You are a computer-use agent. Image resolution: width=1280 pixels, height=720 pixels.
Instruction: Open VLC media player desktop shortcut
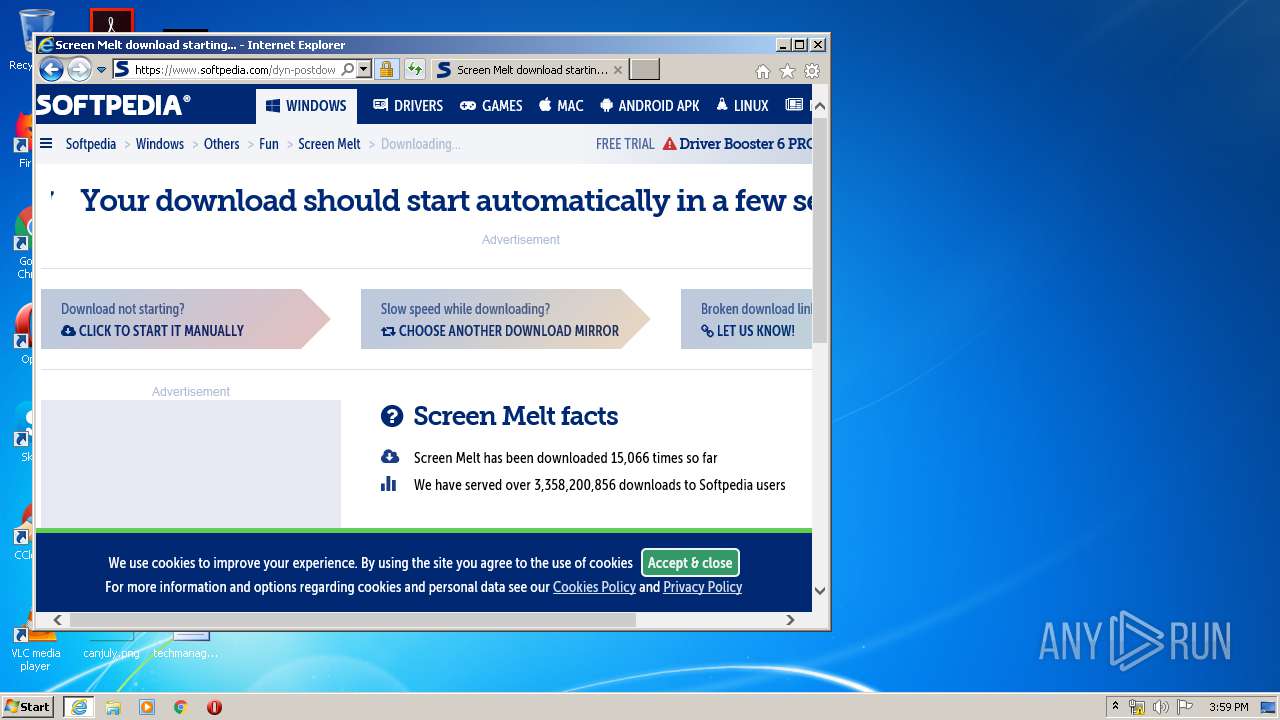point(35,648)
